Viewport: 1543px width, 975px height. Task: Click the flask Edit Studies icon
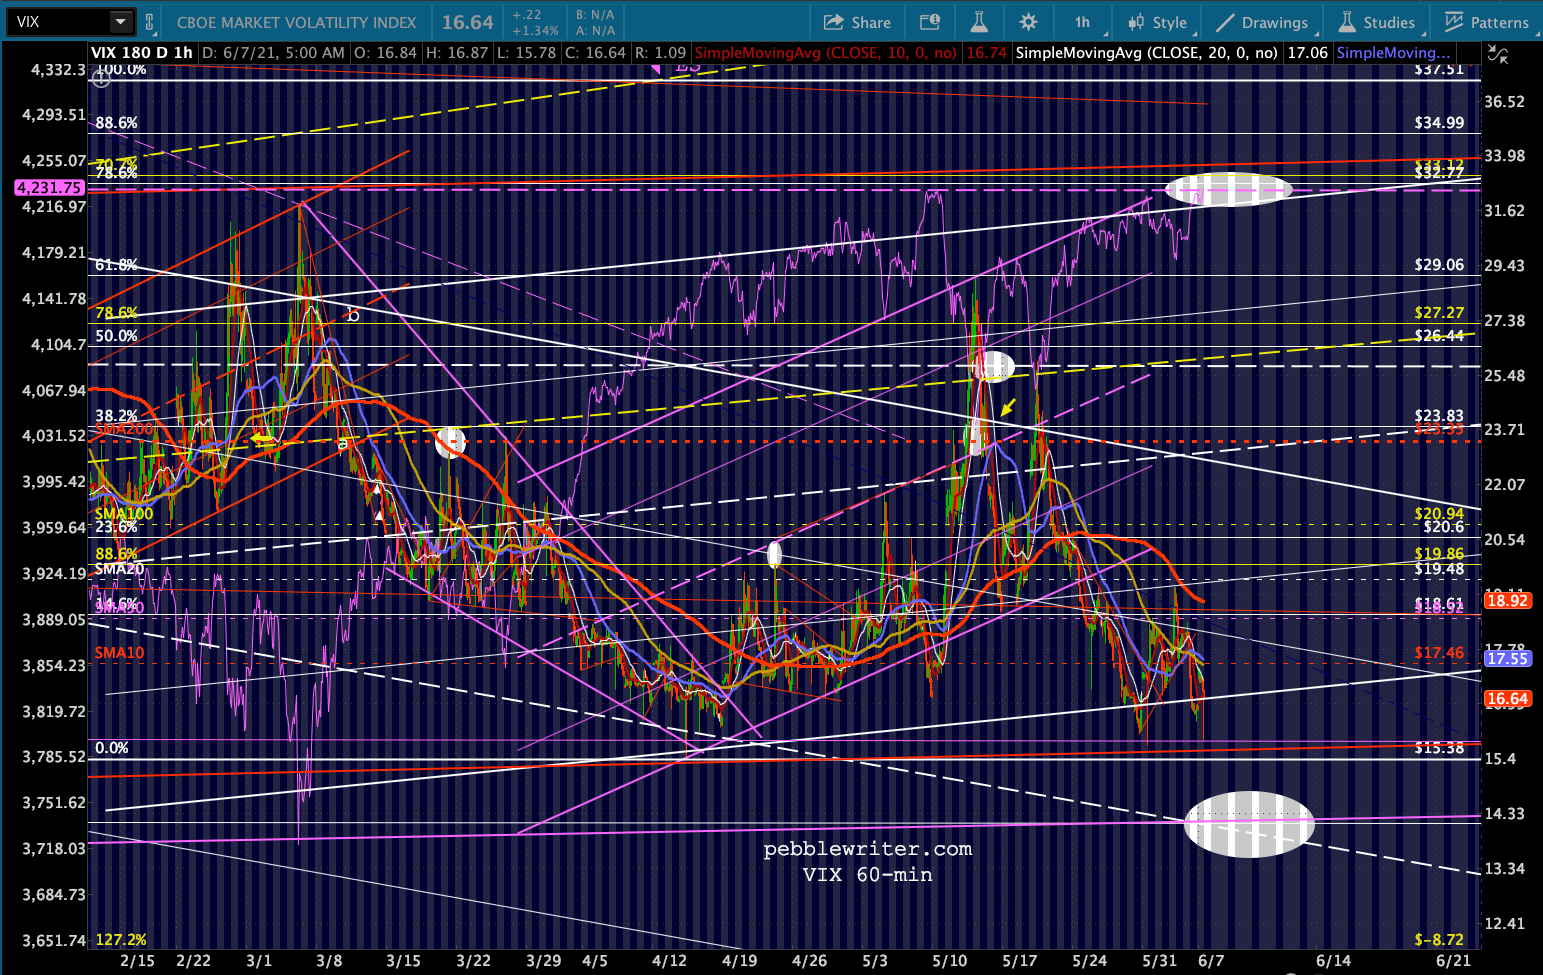pos(978,22)
